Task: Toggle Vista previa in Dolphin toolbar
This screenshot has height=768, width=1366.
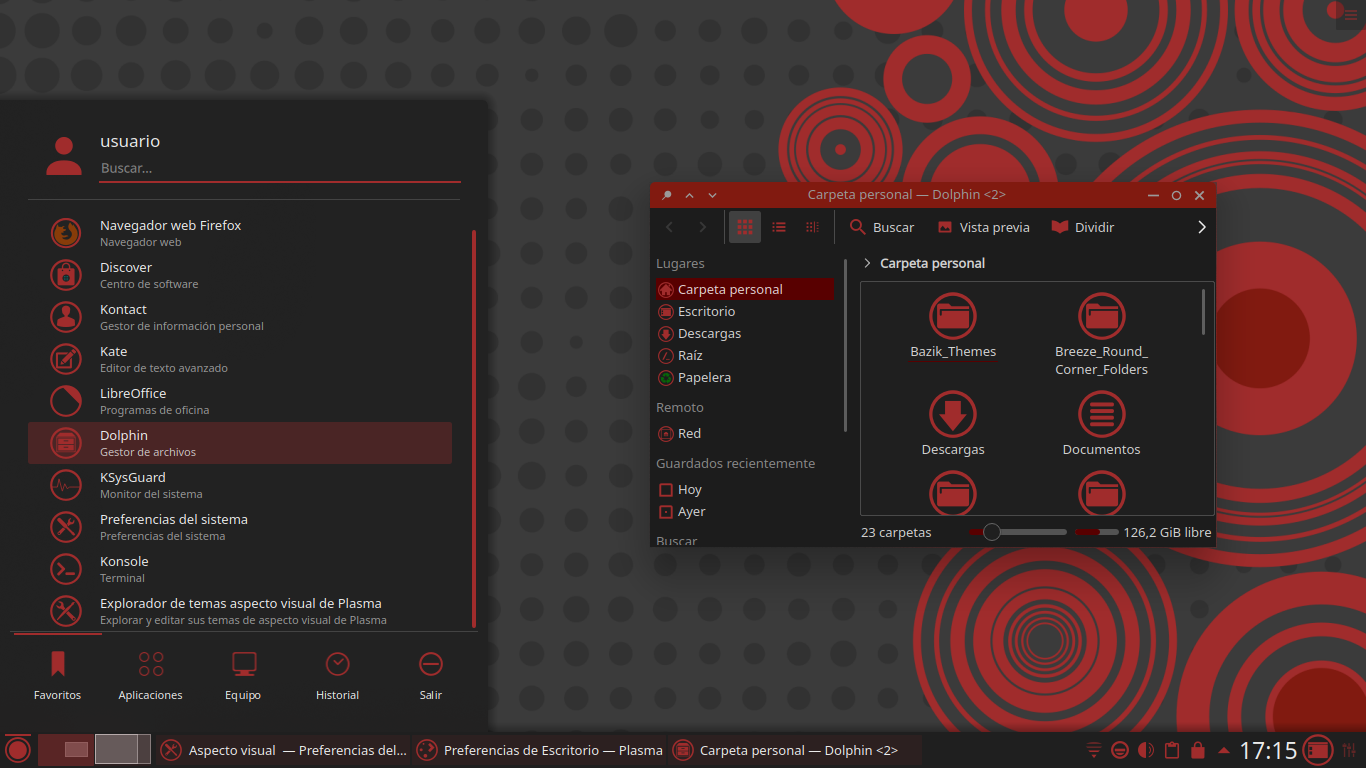Action: [x=983, y=227]
